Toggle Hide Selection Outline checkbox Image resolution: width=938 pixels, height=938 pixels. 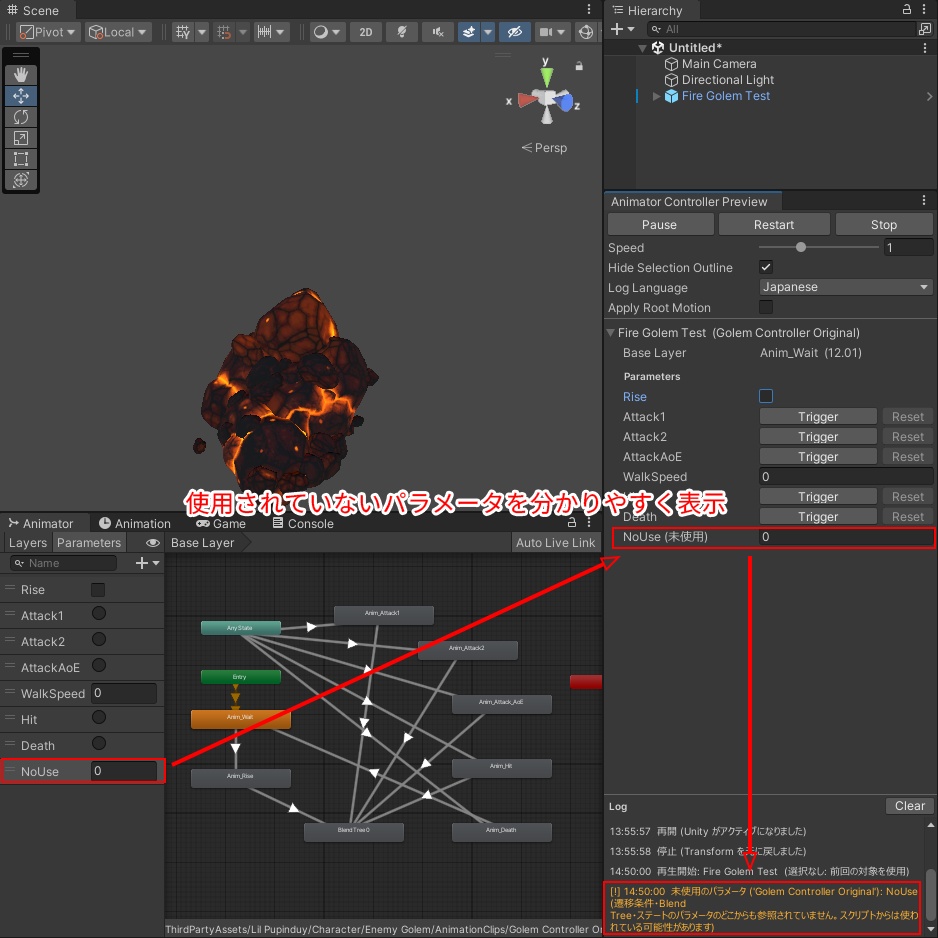coord(766,267)
